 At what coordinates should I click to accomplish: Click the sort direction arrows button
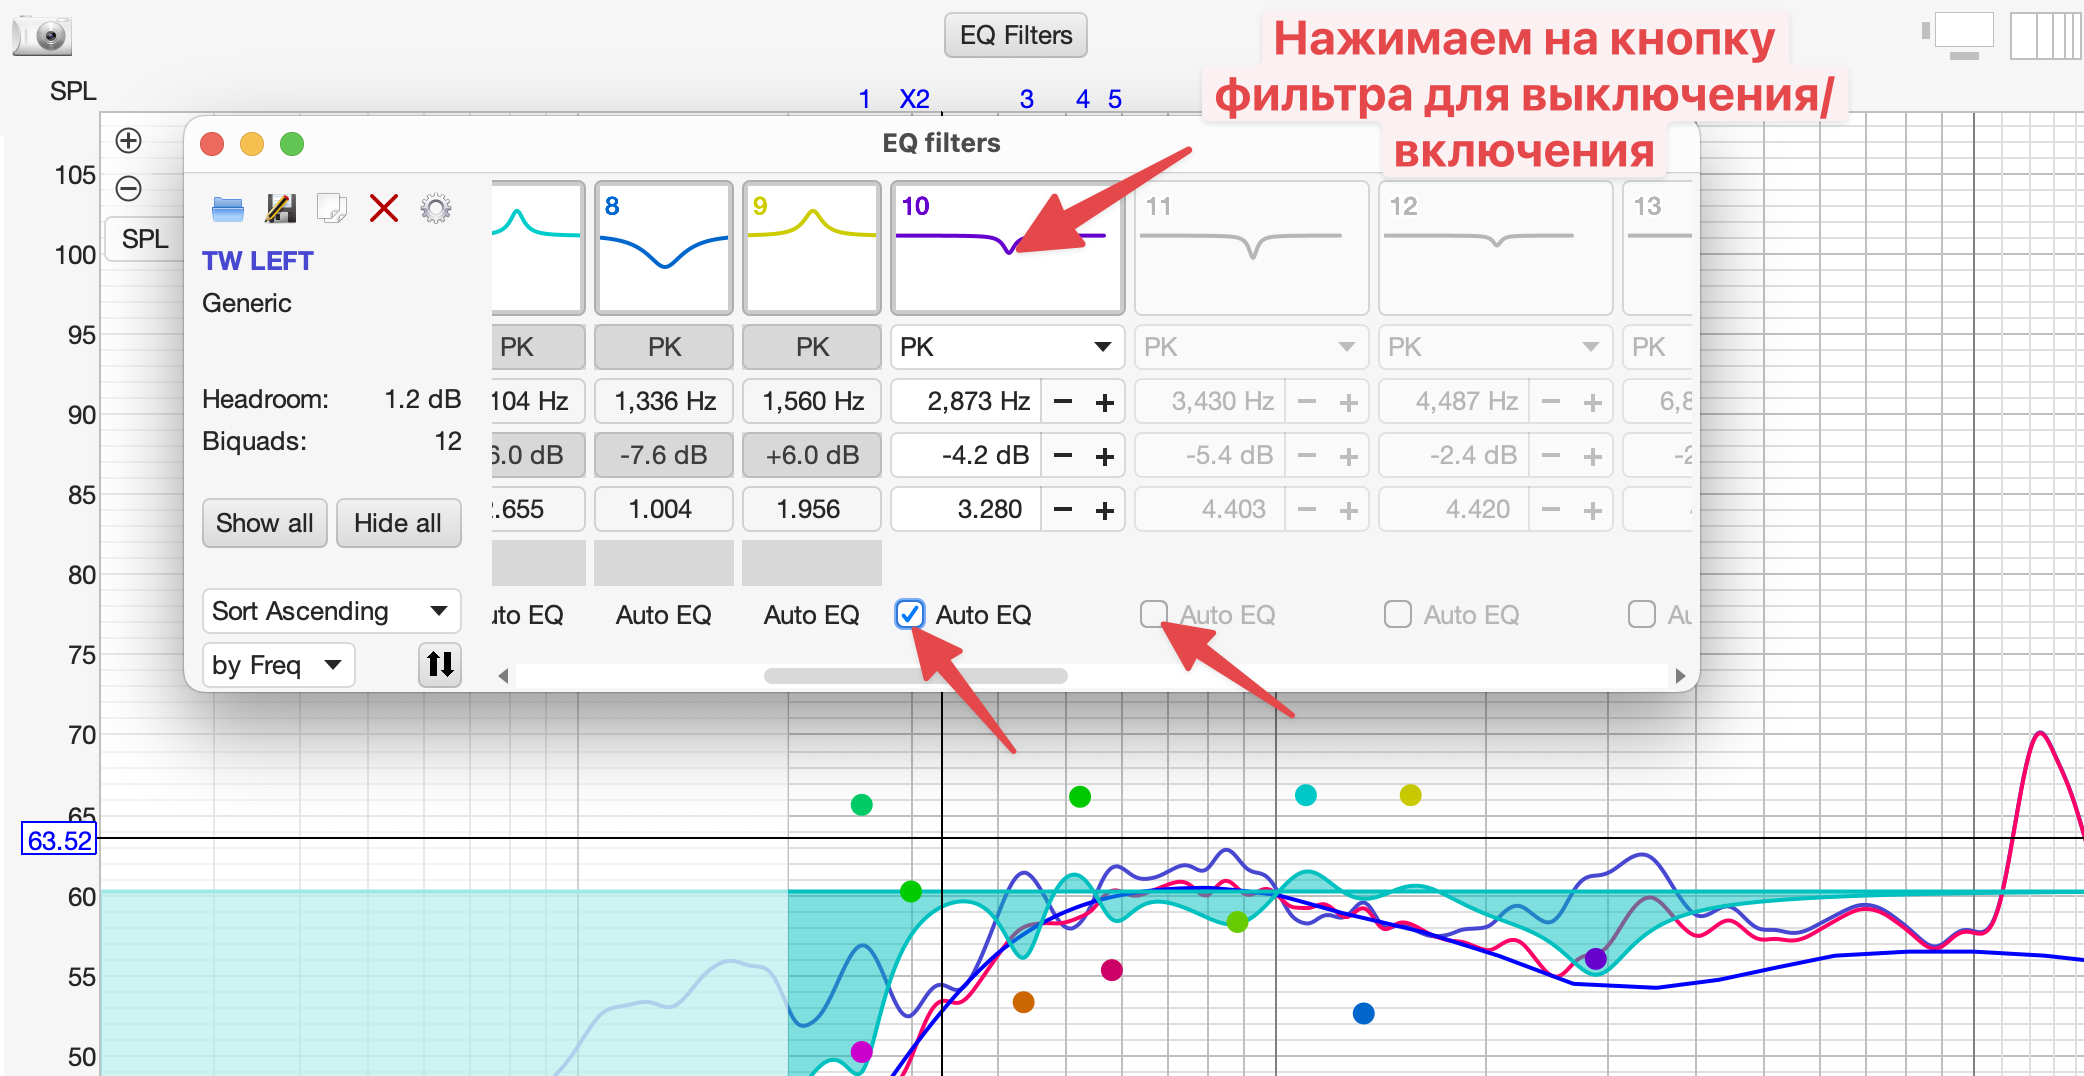440,665
